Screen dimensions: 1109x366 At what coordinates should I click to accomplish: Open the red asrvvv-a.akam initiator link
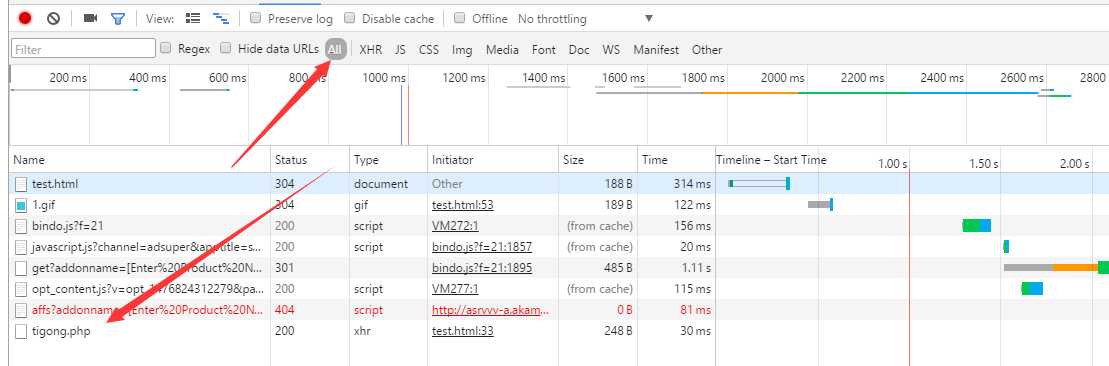click(490, 310)
